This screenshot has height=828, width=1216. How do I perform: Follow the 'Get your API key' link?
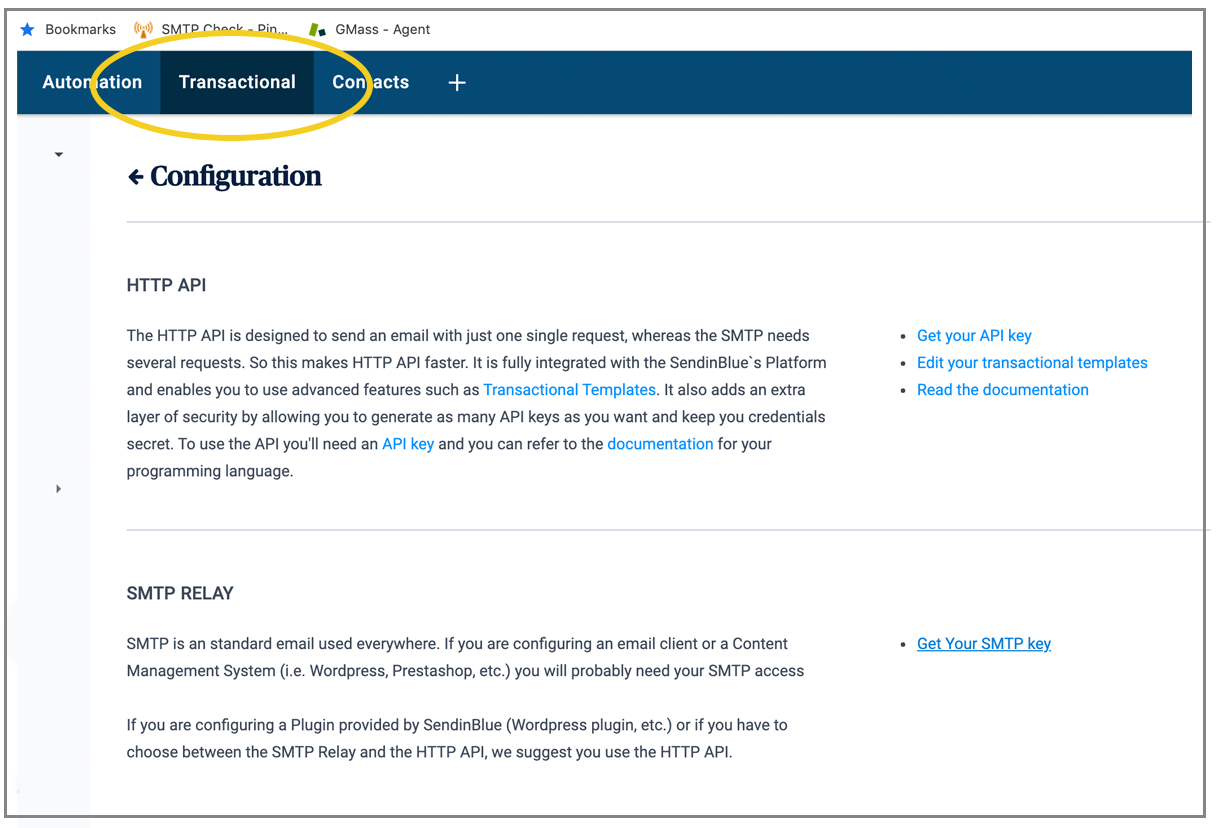[974, 336]
